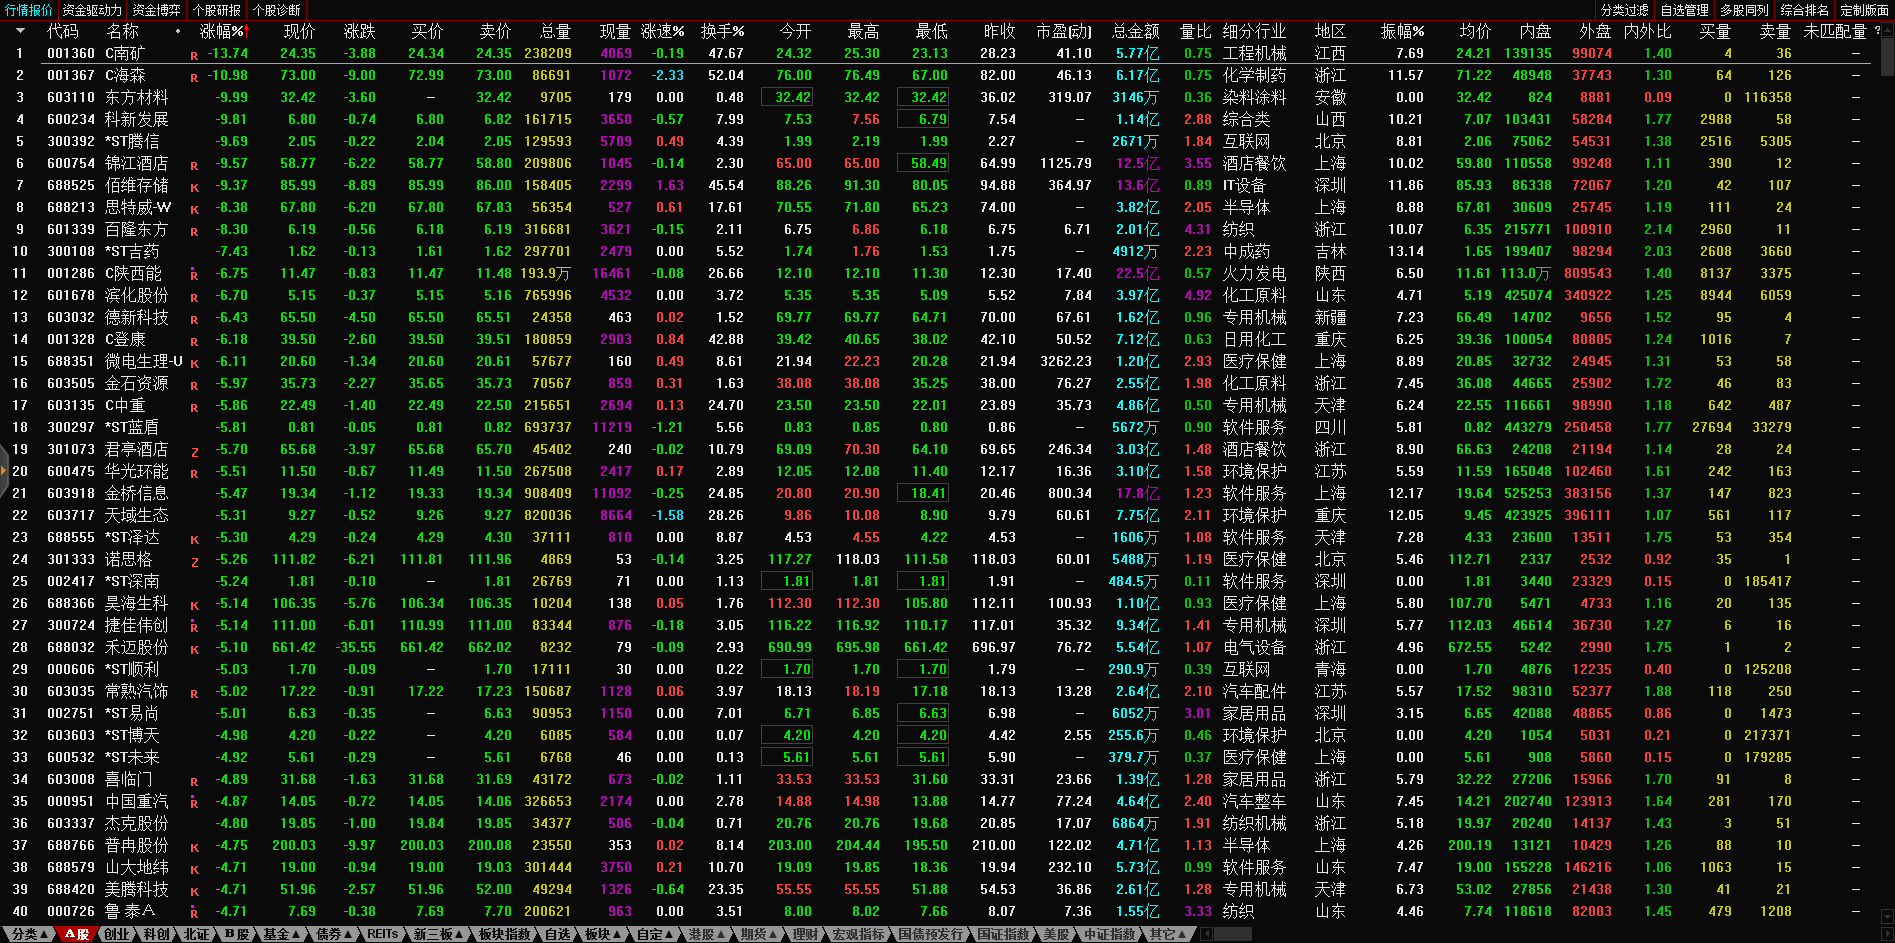
Task: Click the tab scroll left arrow at bottom
Action: click(1207, 934)
